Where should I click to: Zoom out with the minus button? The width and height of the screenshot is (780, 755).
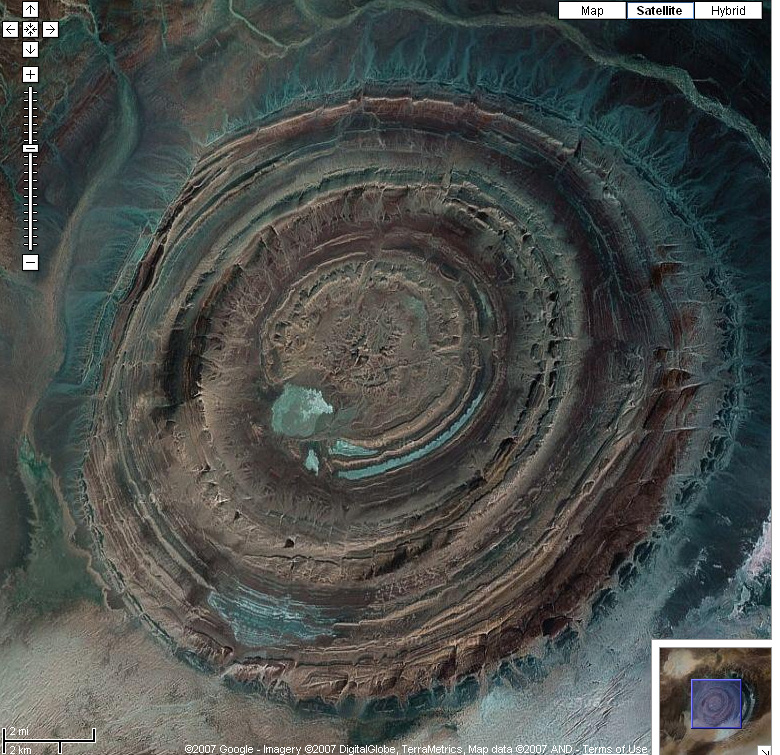coord(30,262)
